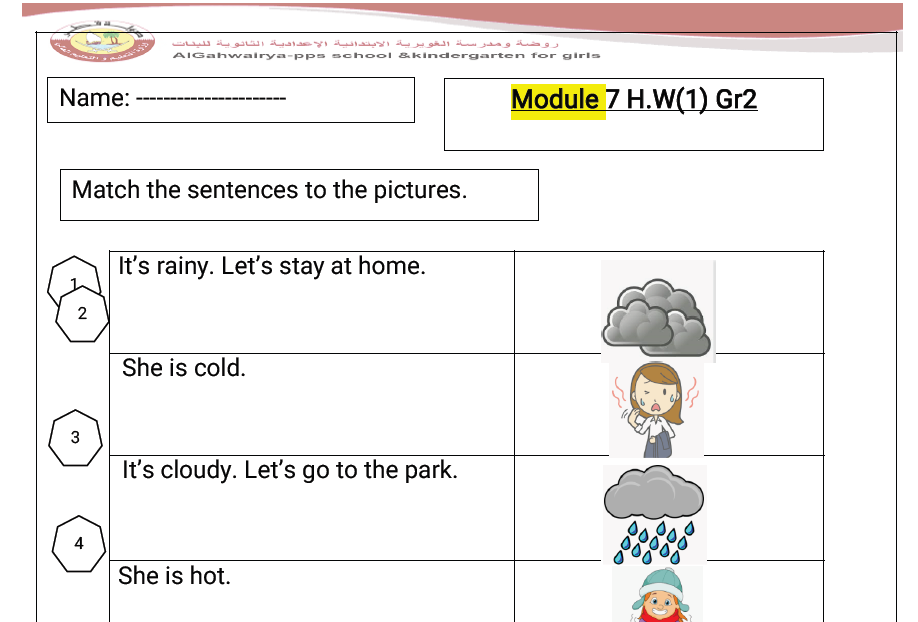Viewport: 918px width, 622px height.
Task: Click "It's cloudy. Let's go to the park."
Action: [x=289, y=470]
